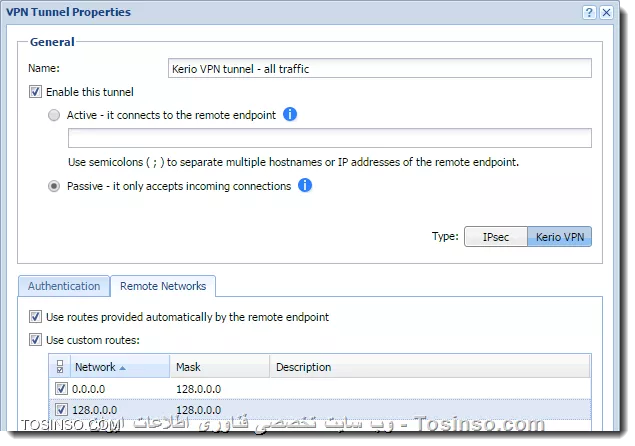Click the remote endpoint hostname field

[330, 138]
